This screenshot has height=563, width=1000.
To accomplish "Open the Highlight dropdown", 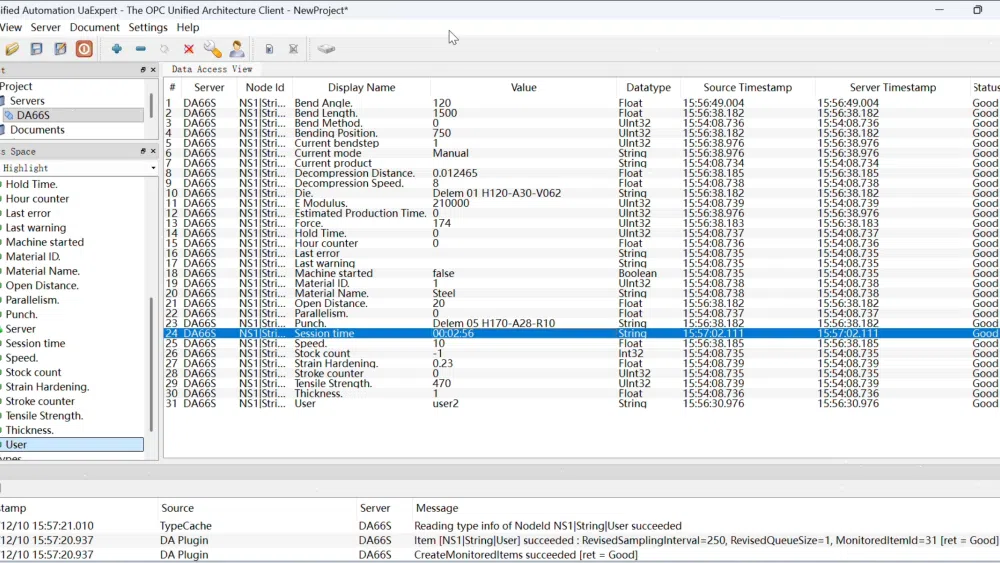I will click(x=78, y=168).
